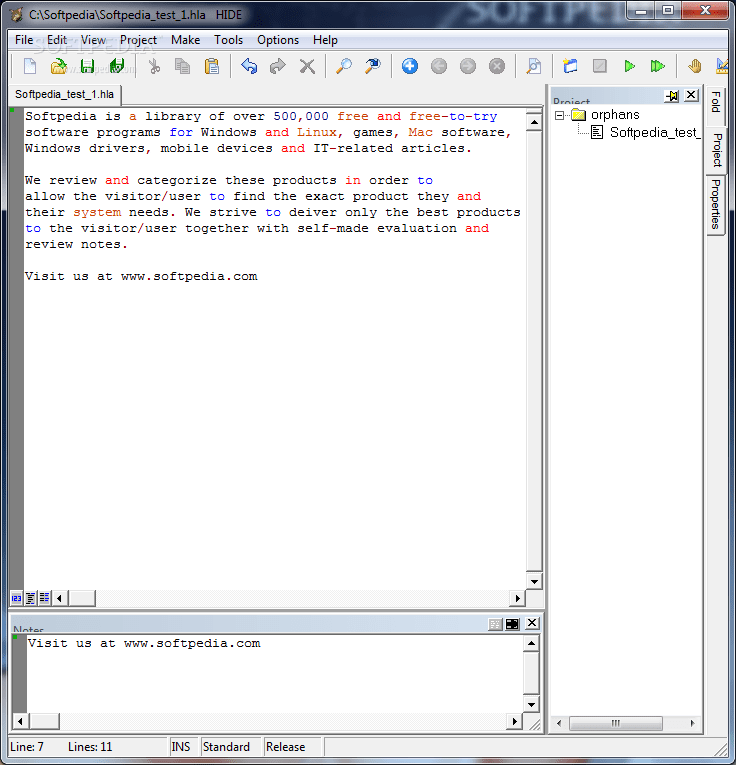The height and width of the screenshot is (765, 736).
Task: Toggle the third editor view icon in editor footer
Action: pos(44,598)
